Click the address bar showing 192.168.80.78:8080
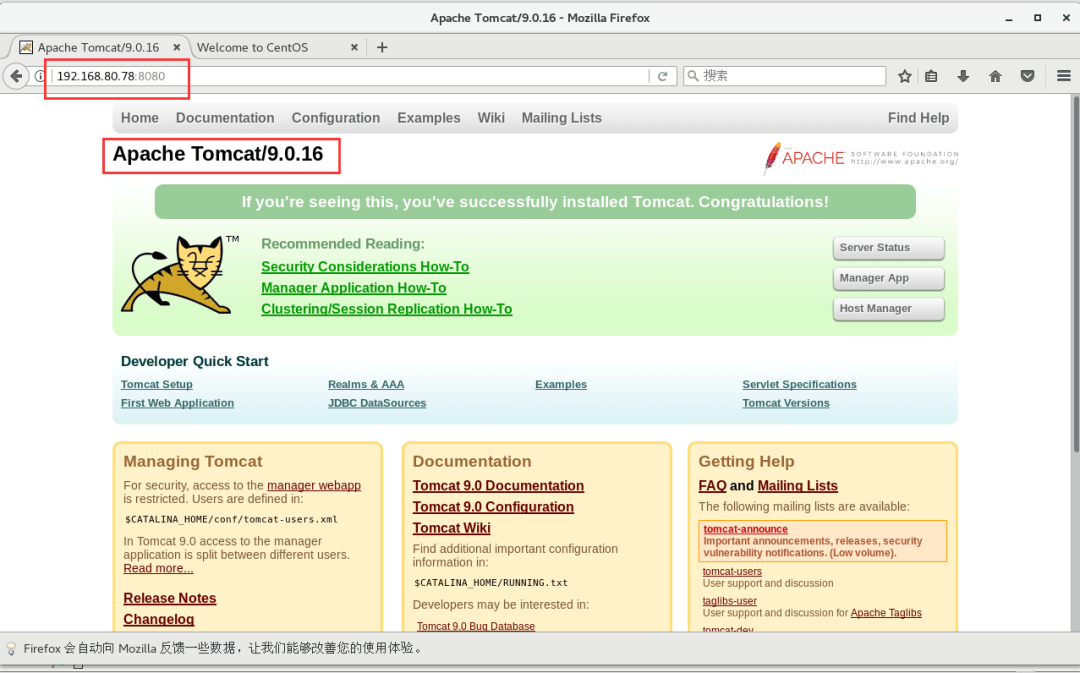Screen dimensions: 1080x673 point(349,76)
